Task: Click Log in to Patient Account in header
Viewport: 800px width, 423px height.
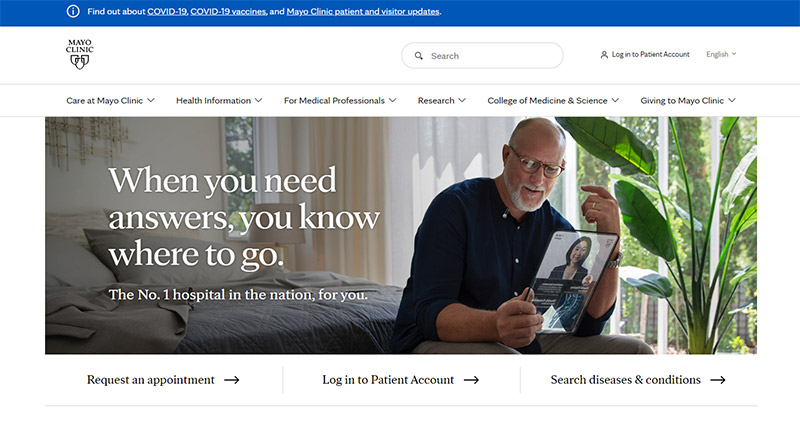Action: [x=645, y=55]
